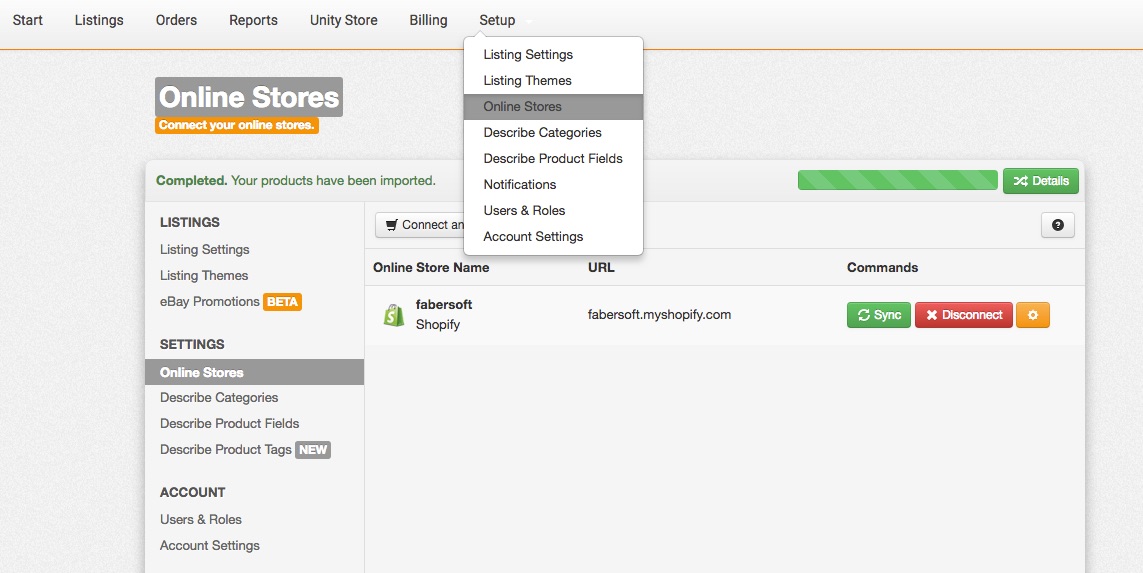Open eBay Promotions in sidebar
This screenshot has height=573, width=1143.
point(209,302)
